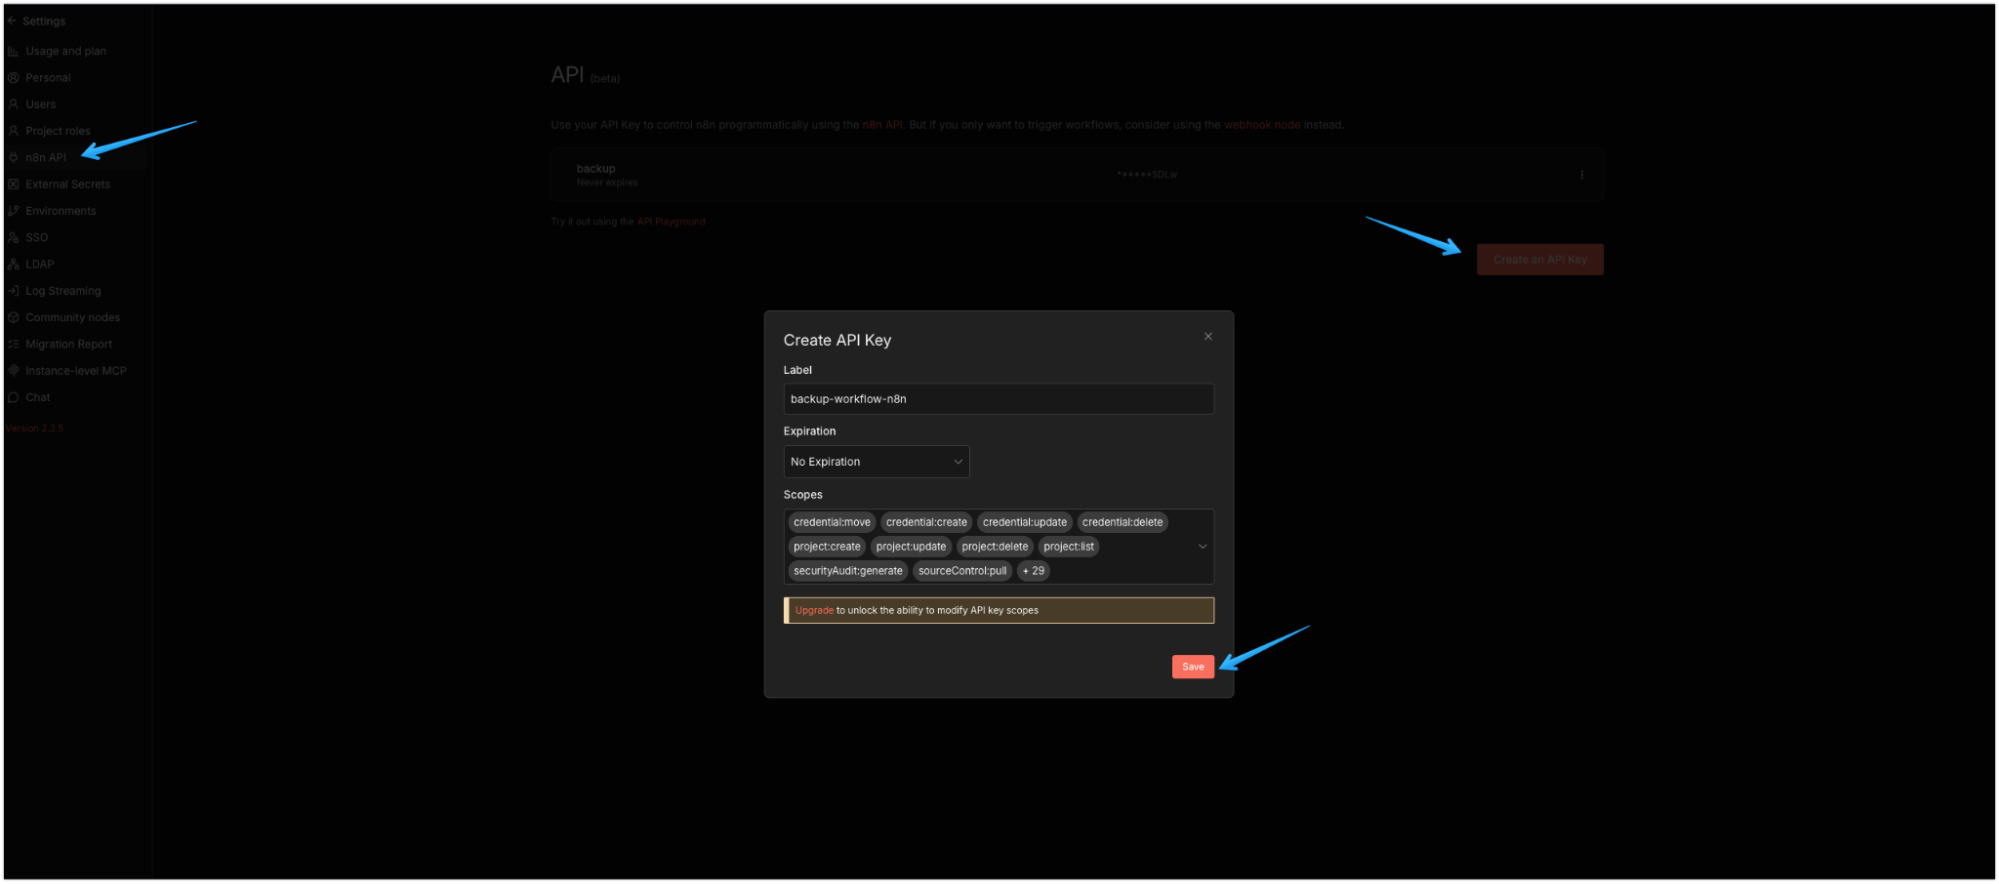Screen dimensions: 1999x884
Task: Click the External Secrets icon
Action: (14, 184)
